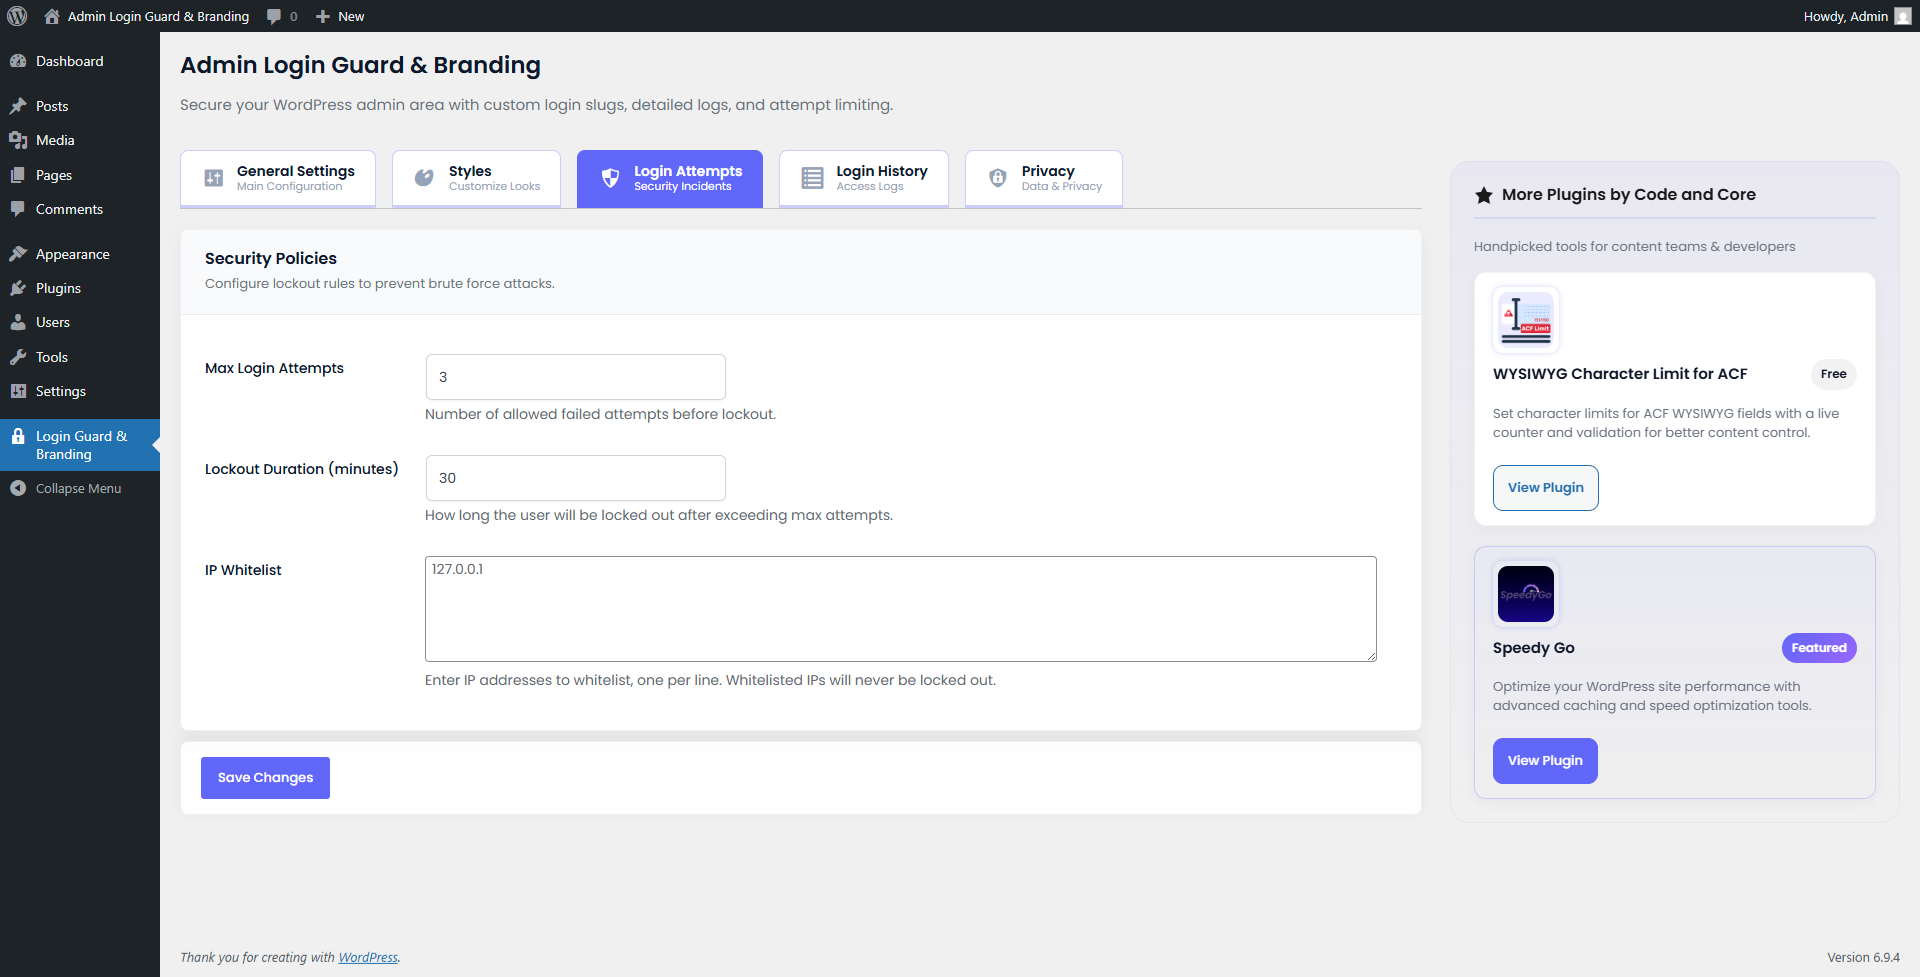The height and width of the screenshot is (977, 1920).
Task: Click View Plugin for Speedy Go
Action: click(1544, 760)
